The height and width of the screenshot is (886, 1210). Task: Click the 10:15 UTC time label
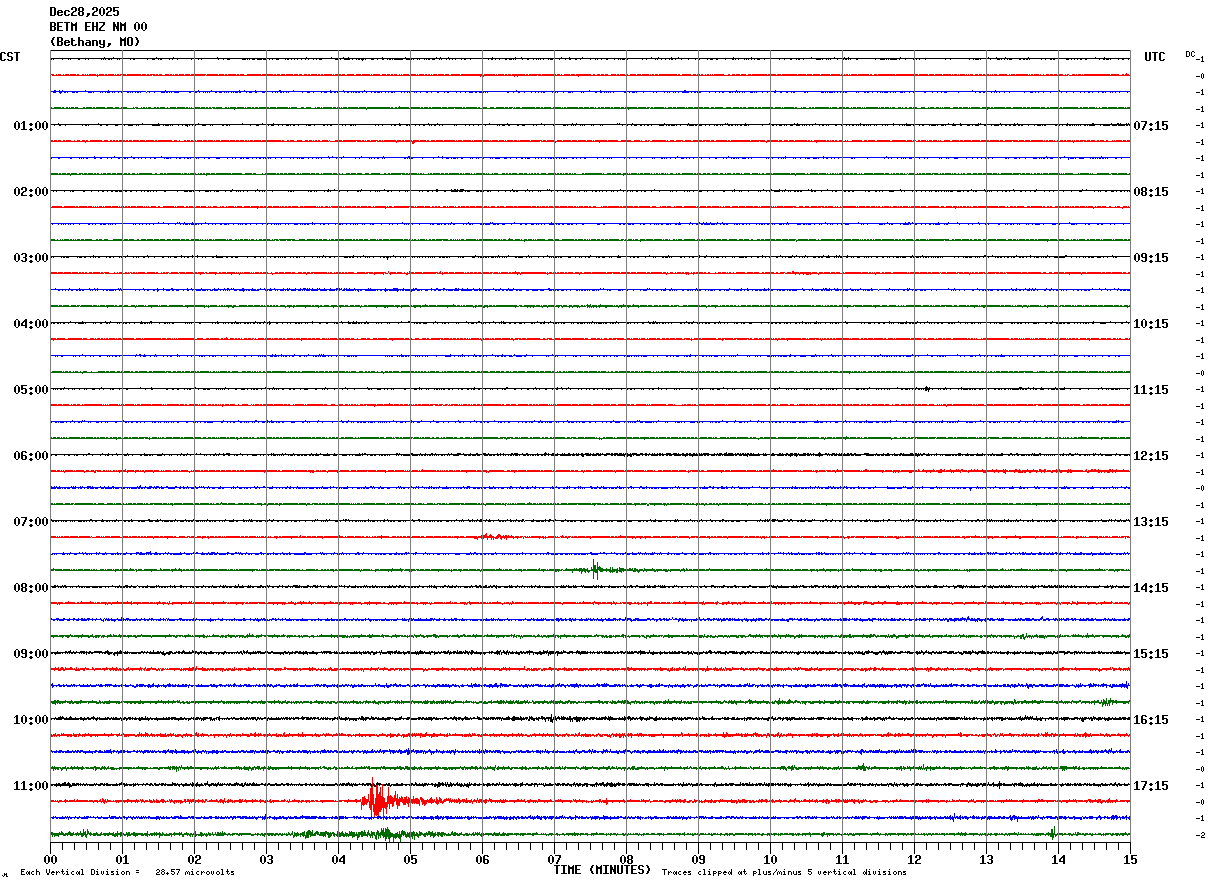point(1151,324)
